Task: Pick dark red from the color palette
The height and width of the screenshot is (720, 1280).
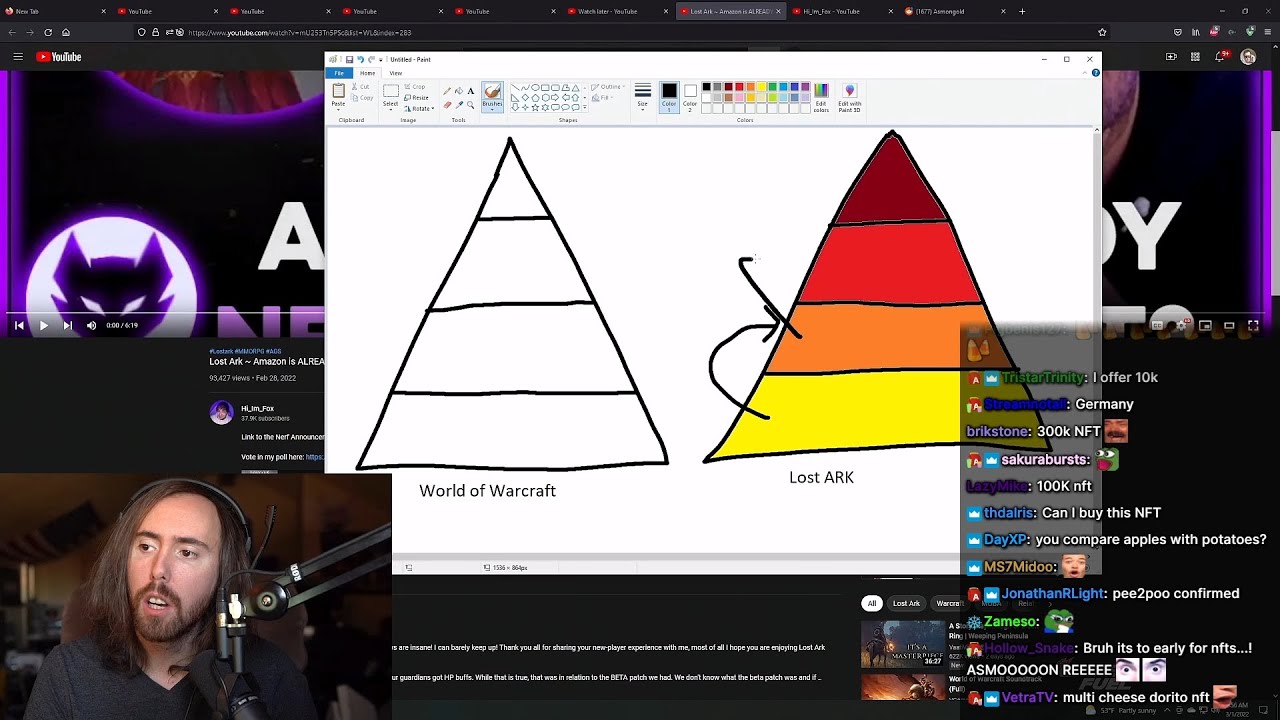Action: [728, 87]
